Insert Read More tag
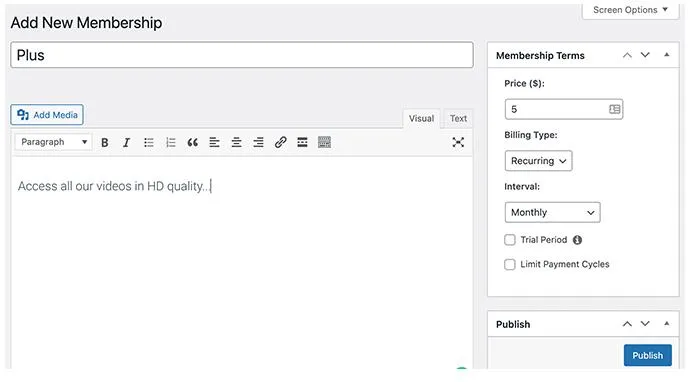This screenshot has height=382, width=693. pyautogui.click(x=302, y=142)
